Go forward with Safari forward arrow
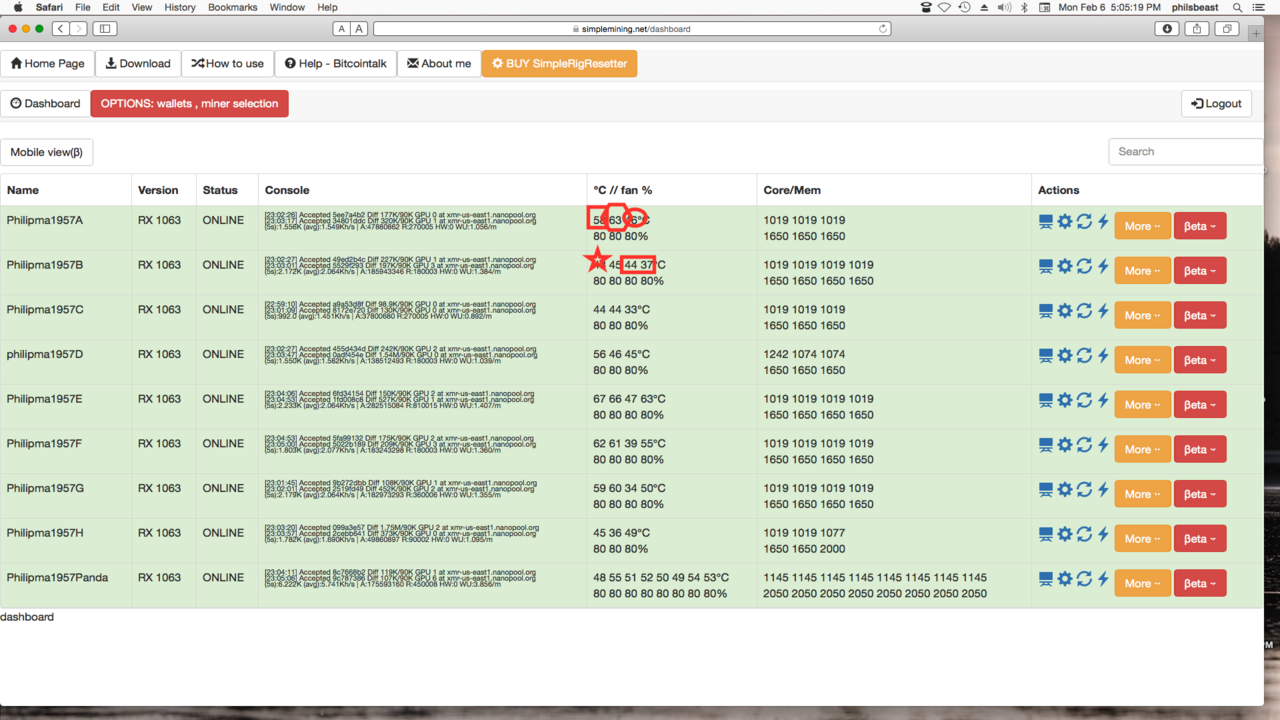Viewport: 1280px width, 720px height. 79,29
